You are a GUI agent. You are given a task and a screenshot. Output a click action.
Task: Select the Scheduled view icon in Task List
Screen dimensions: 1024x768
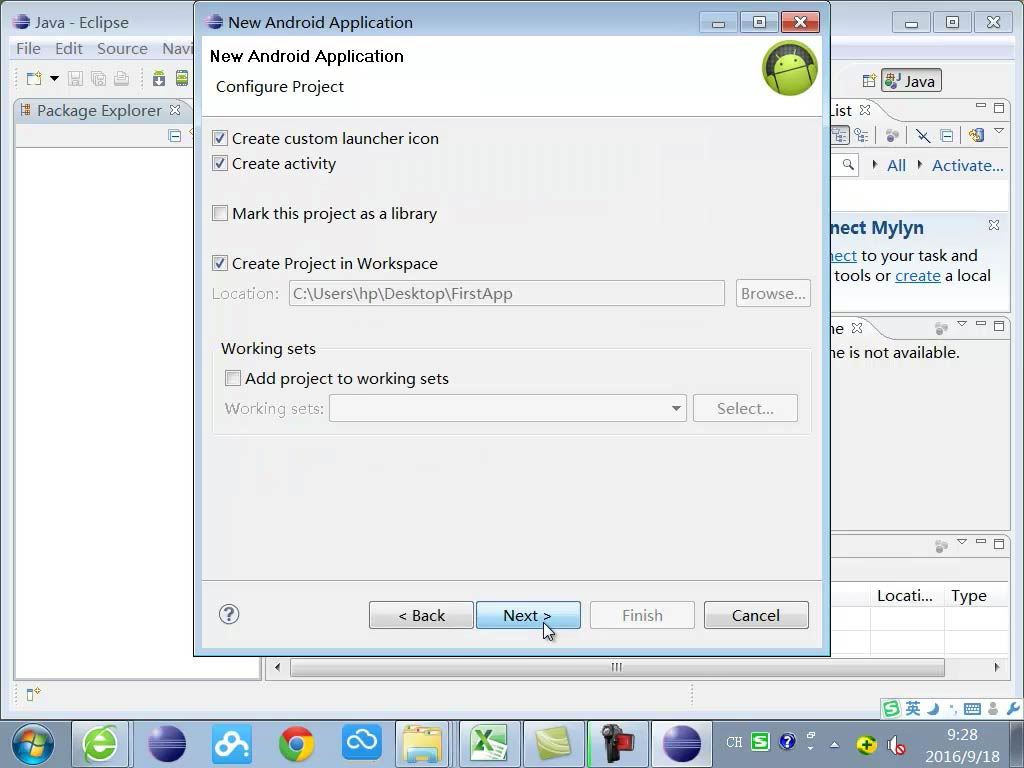(861, 135)
